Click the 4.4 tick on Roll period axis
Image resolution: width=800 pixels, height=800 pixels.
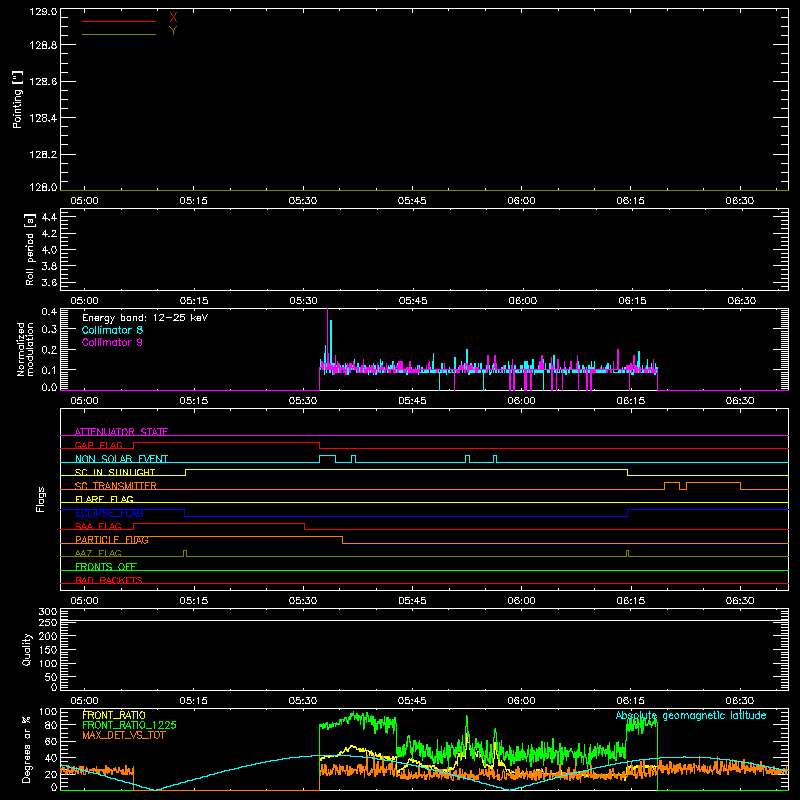click(49, 217)
